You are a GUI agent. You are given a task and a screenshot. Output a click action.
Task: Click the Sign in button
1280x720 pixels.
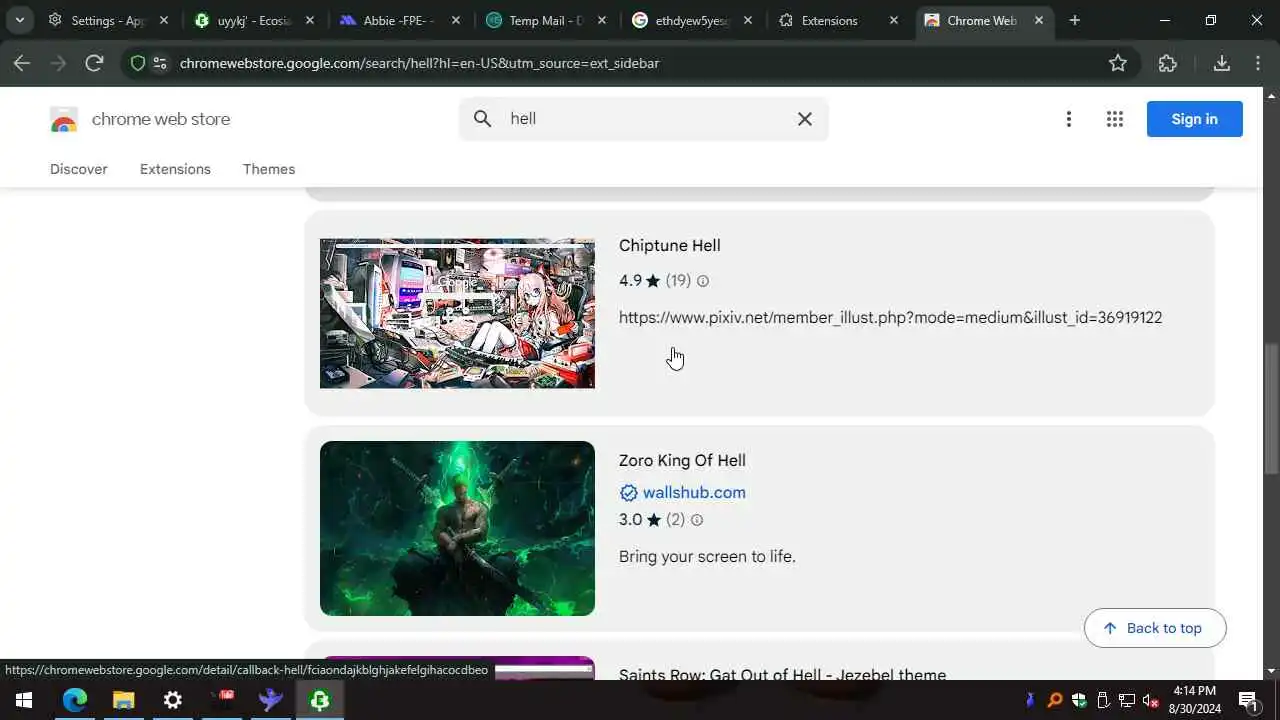pos(1195,119)
